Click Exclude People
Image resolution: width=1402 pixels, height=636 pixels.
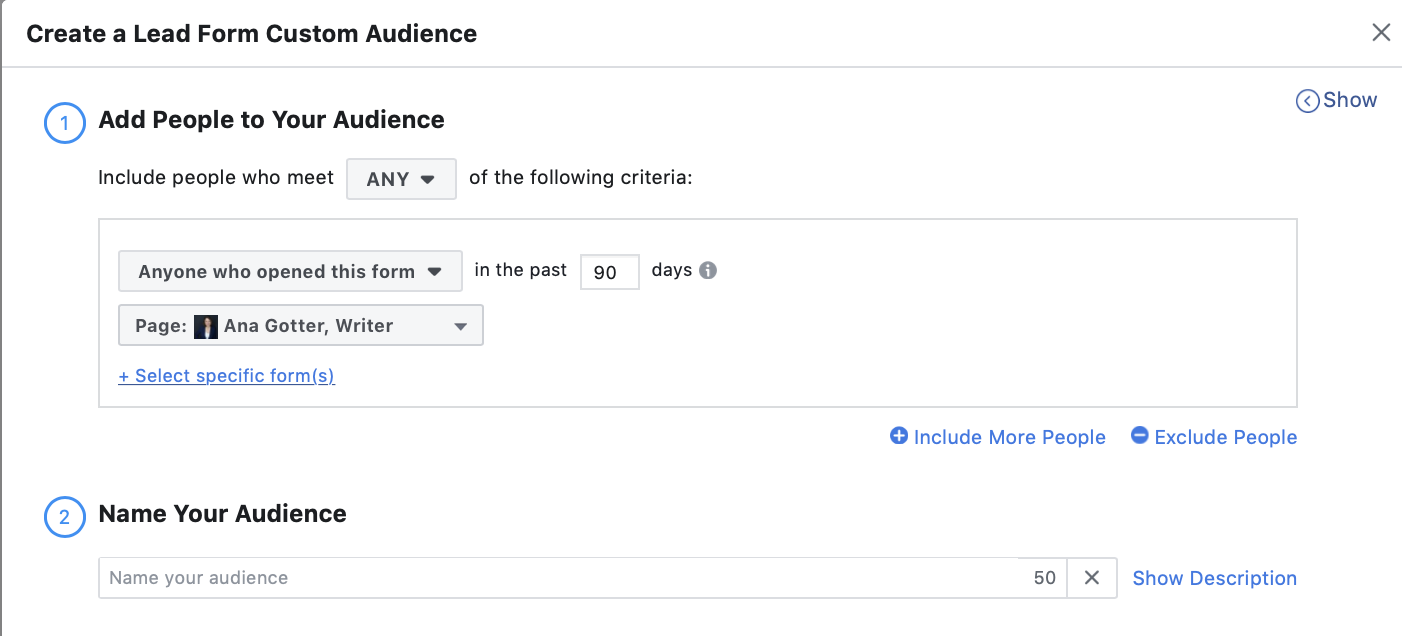(x=1225, y=436)
